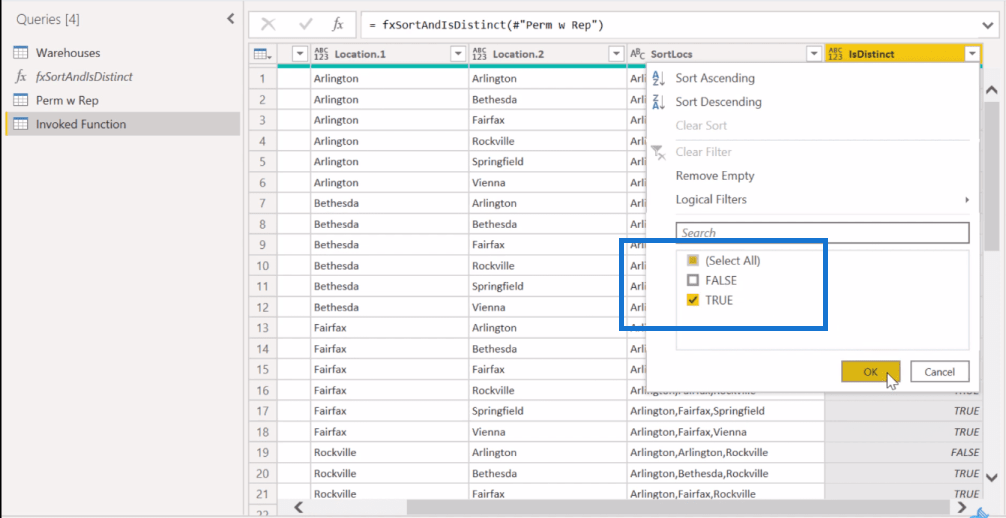The image size is (1006, 518).
Task: Change data type icon of SortLocs column
Action: pyautogui.click(x=638, y=55)
